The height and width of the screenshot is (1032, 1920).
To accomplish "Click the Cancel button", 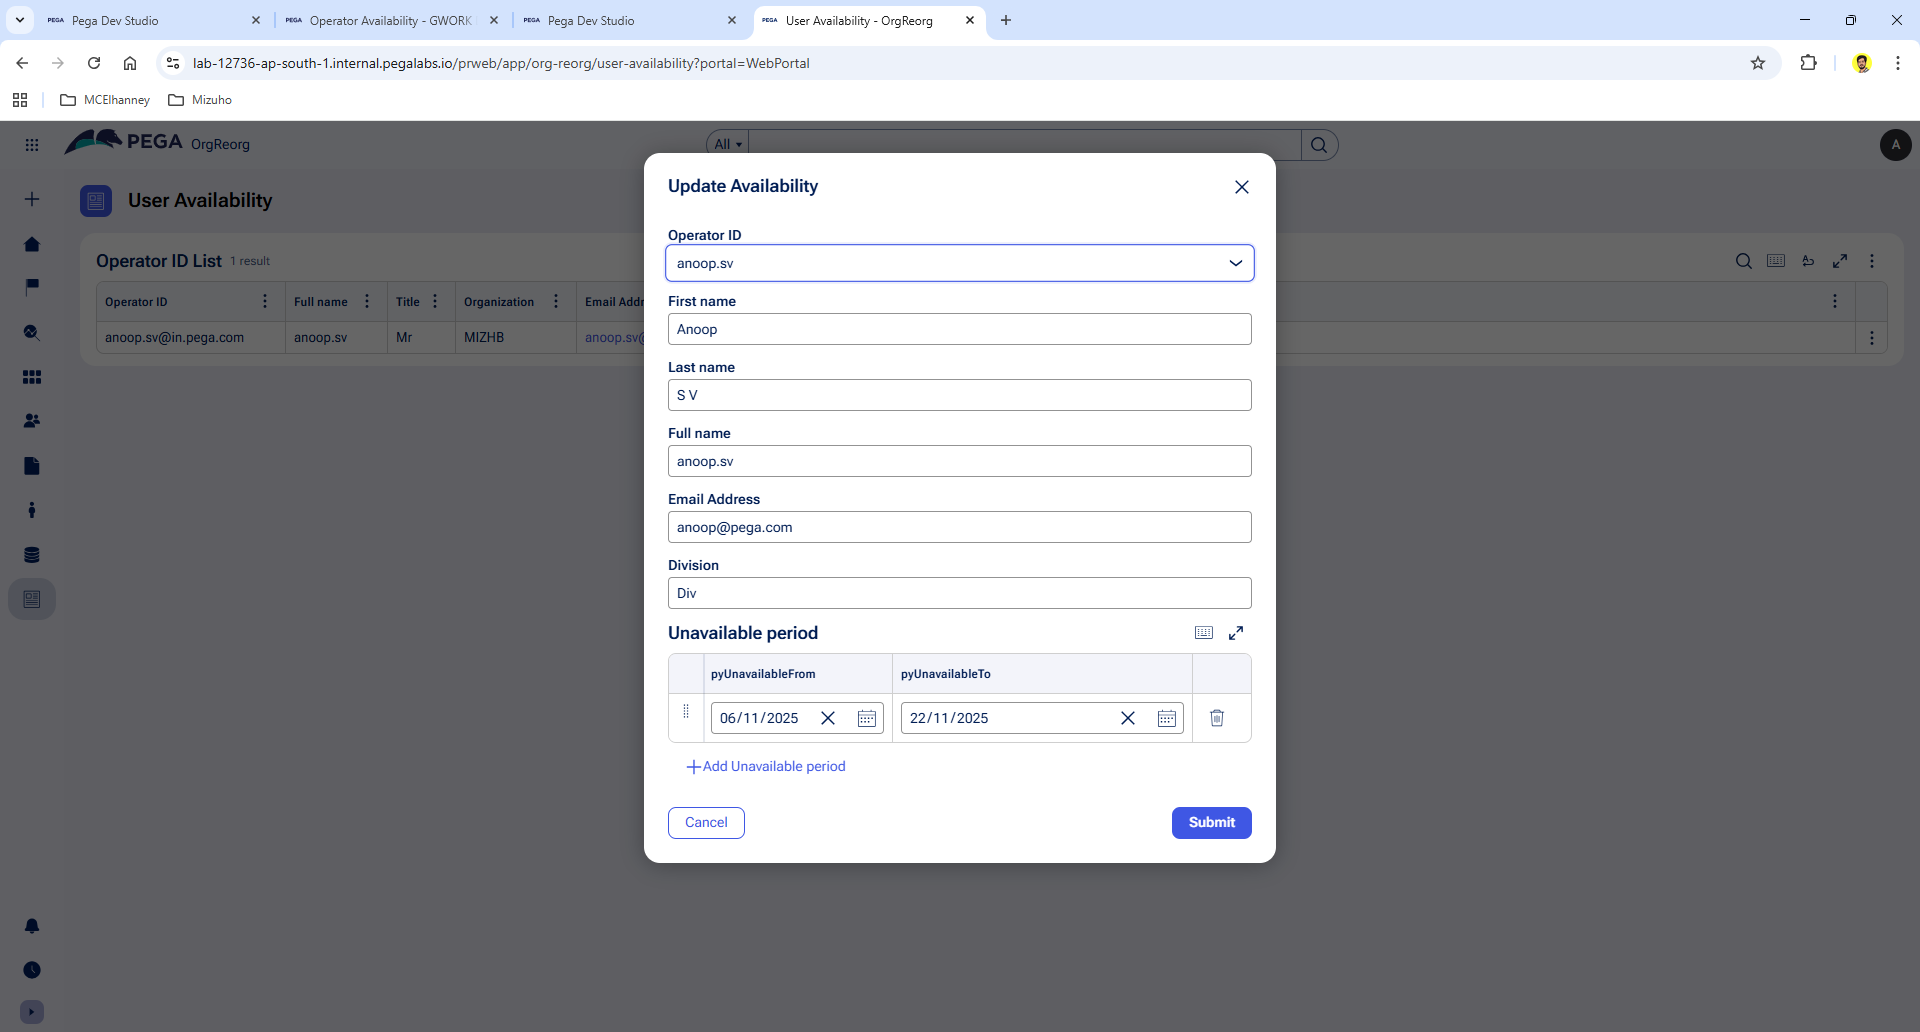I will (x=706, y=822).
